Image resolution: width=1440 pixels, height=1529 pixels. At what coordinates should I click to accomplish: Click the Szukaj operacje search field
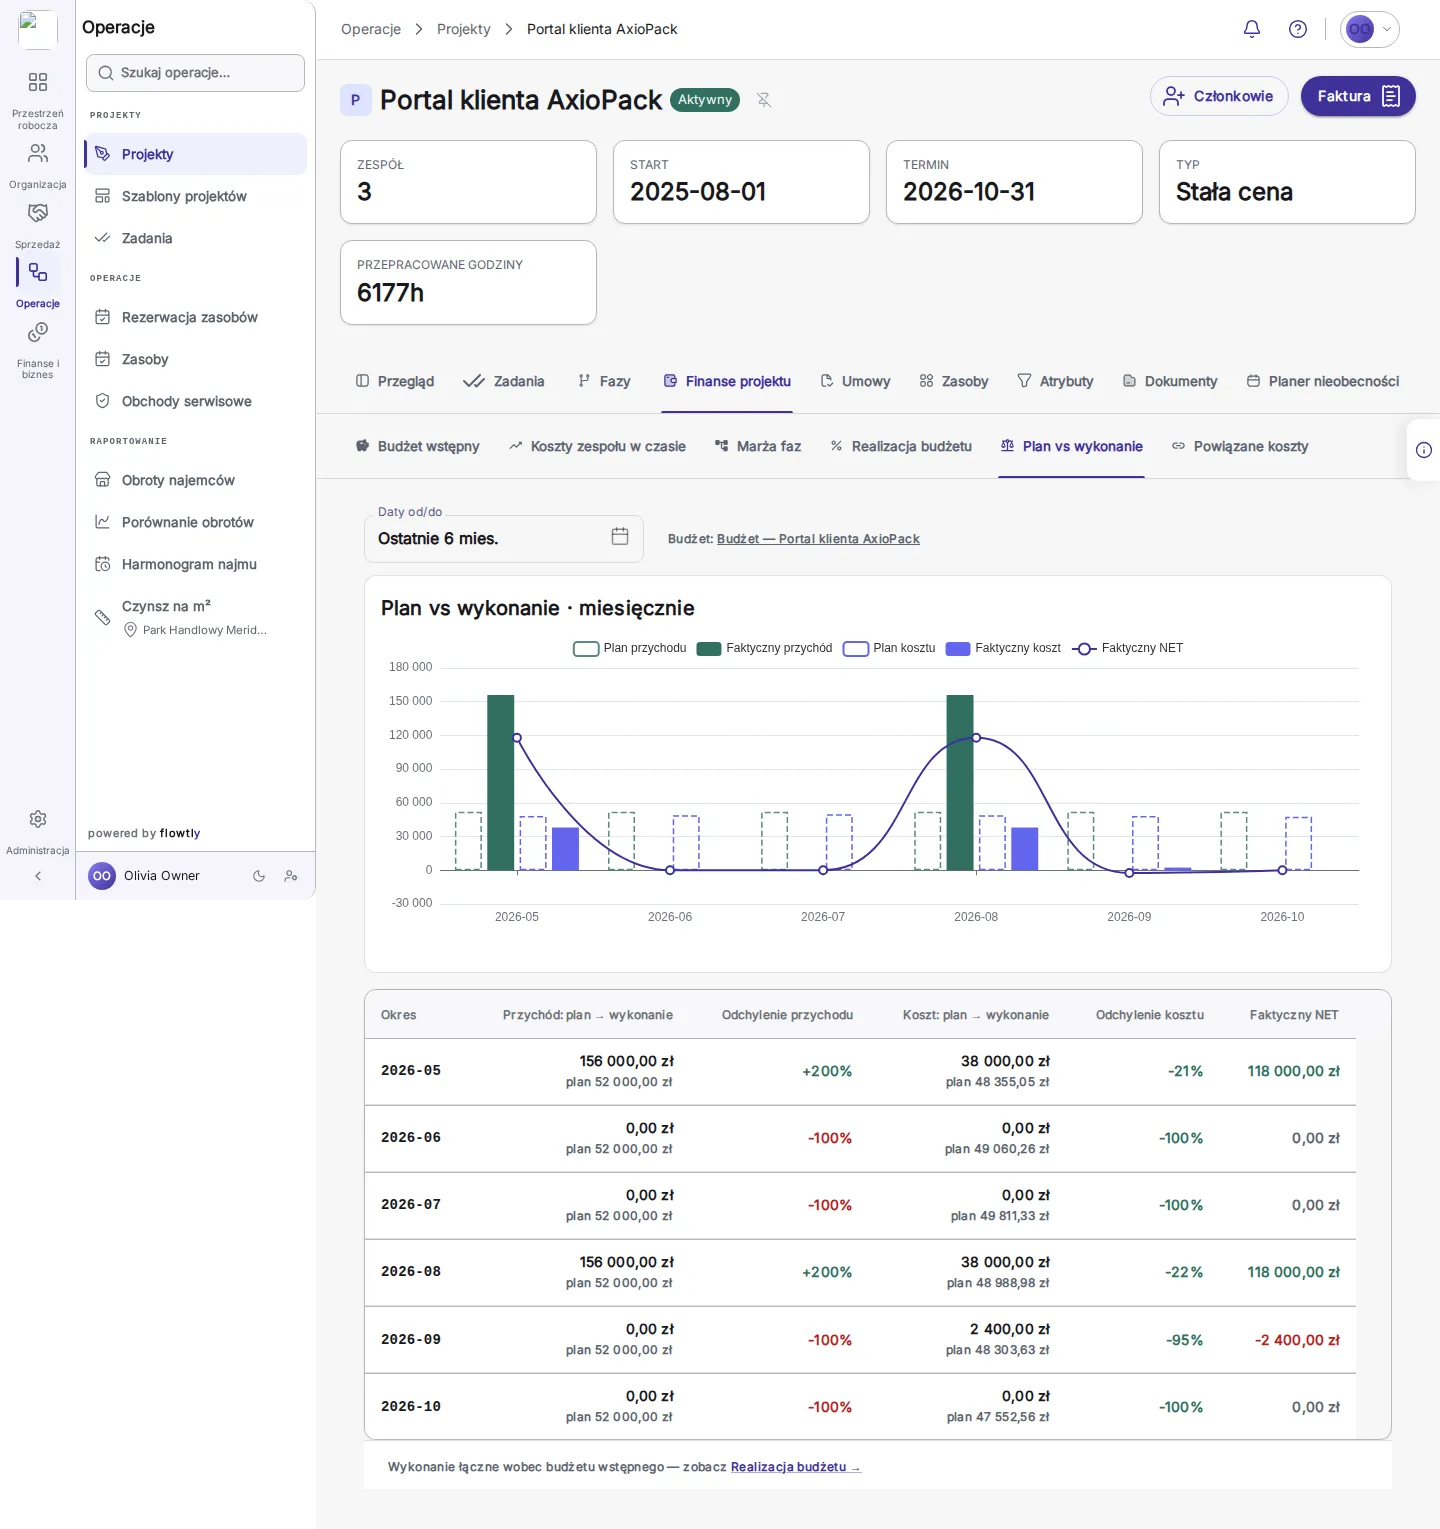[196, 73]
